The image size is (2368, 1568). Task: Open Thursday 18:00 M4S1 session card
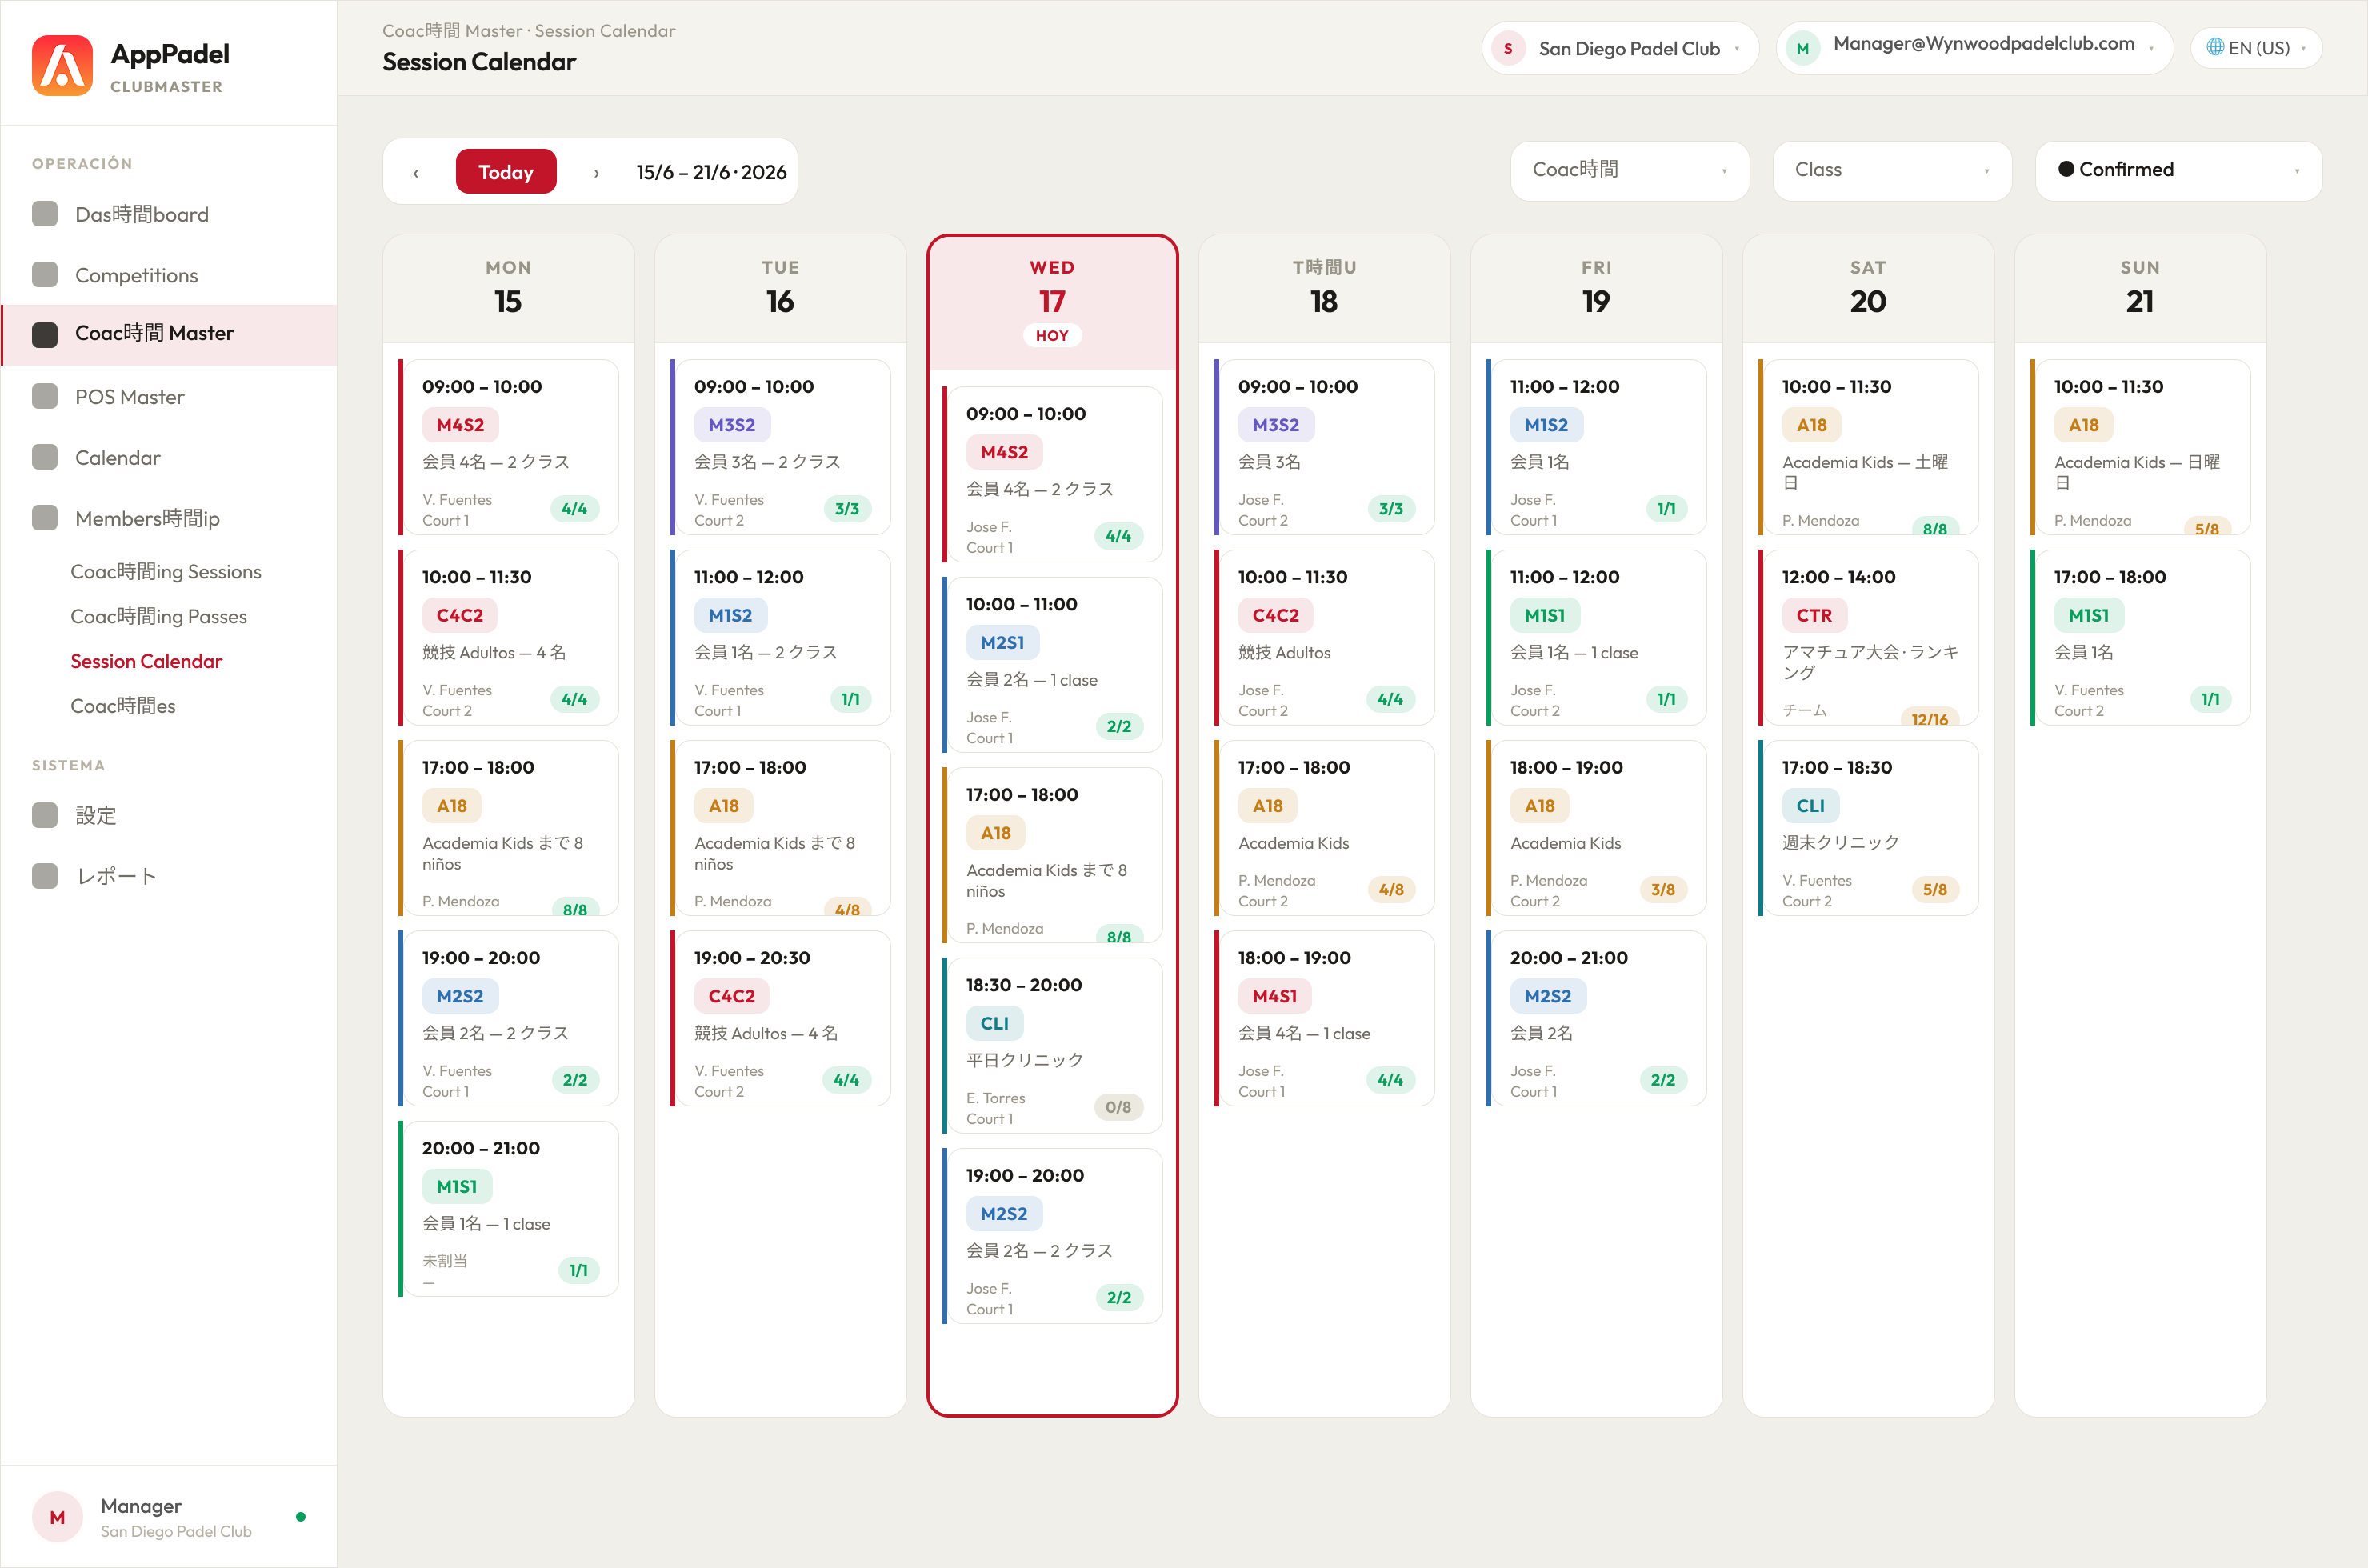pos(1325,1018)
